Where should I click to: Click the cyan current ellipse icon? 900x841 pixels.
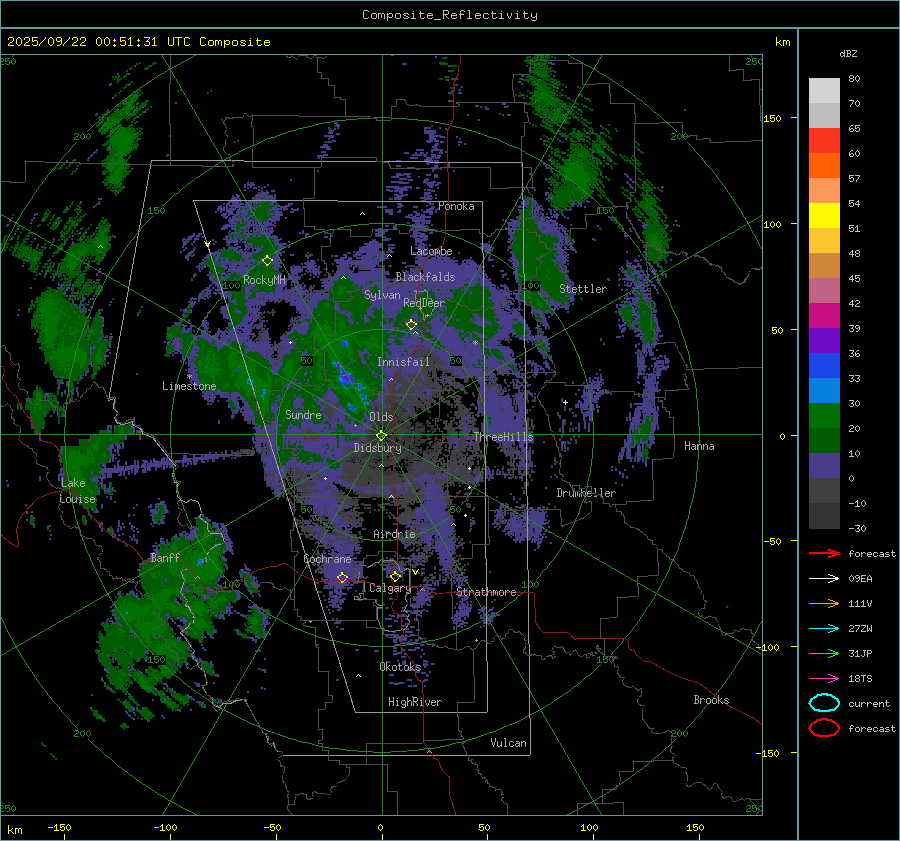click(823, 703)
